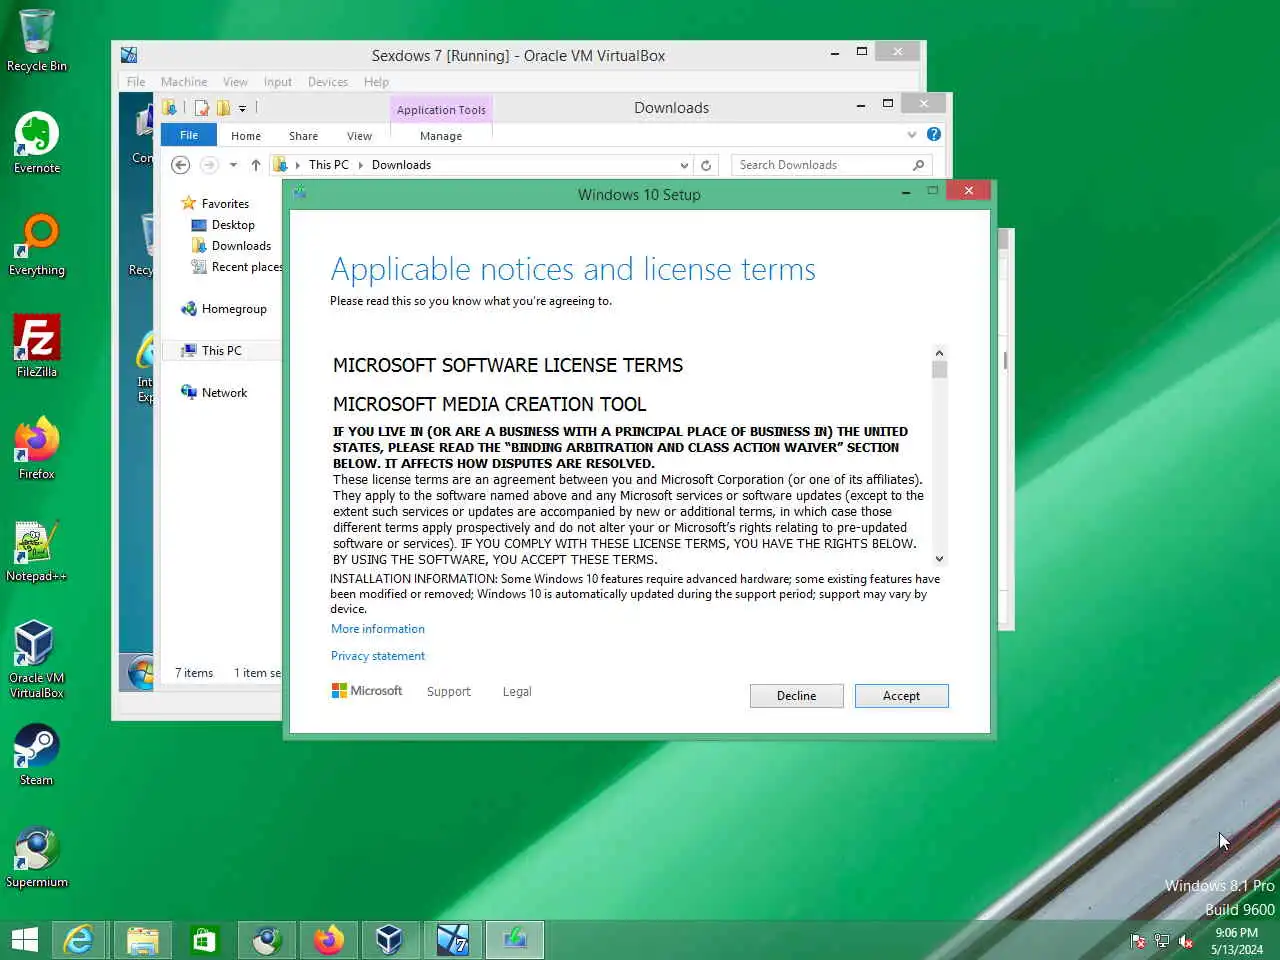Switch to VirtualBox cube taskbar icon
Screen dimensions: 1280x960
(x=389, y=940)
